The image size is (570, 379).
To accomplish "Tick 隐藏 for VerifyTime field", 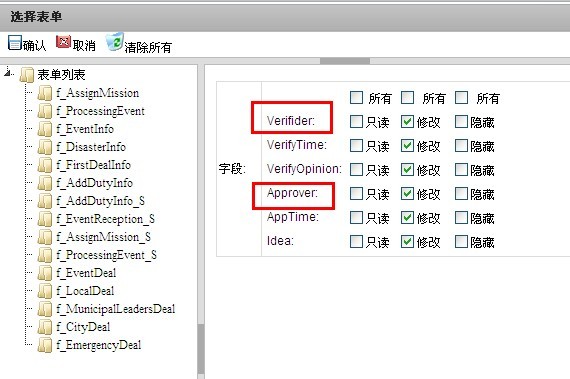I will (x=461, y=146).
